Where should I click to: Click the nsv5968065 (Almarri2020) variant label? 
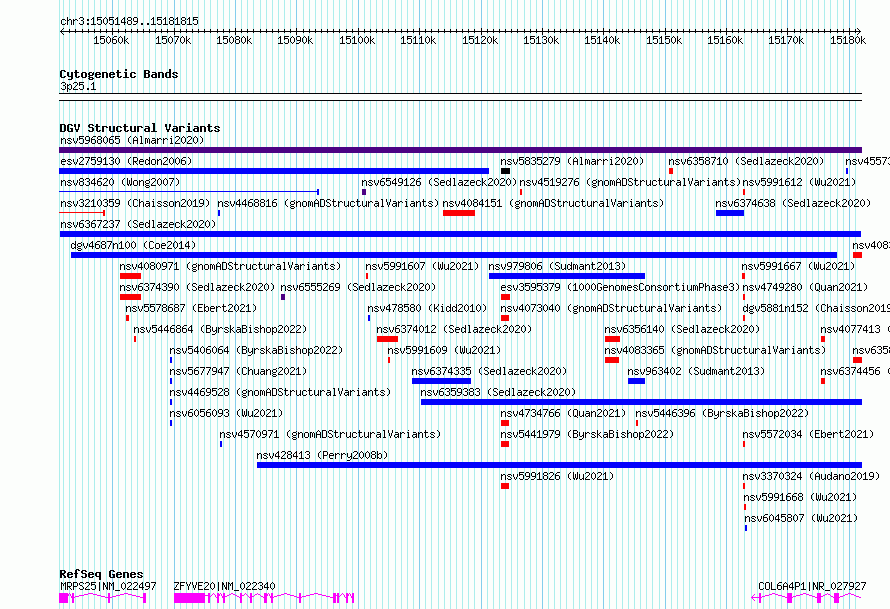click(x=132, y=140)
